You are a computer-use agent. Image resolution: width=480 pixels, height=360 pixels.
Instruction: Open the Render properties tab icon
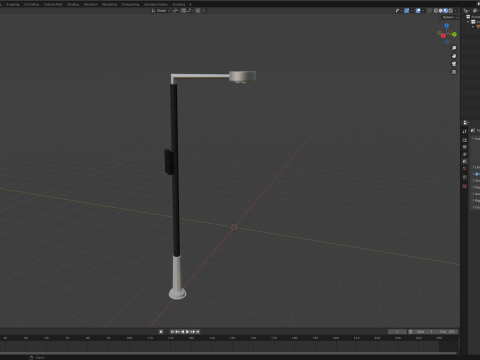pos(465,140)
